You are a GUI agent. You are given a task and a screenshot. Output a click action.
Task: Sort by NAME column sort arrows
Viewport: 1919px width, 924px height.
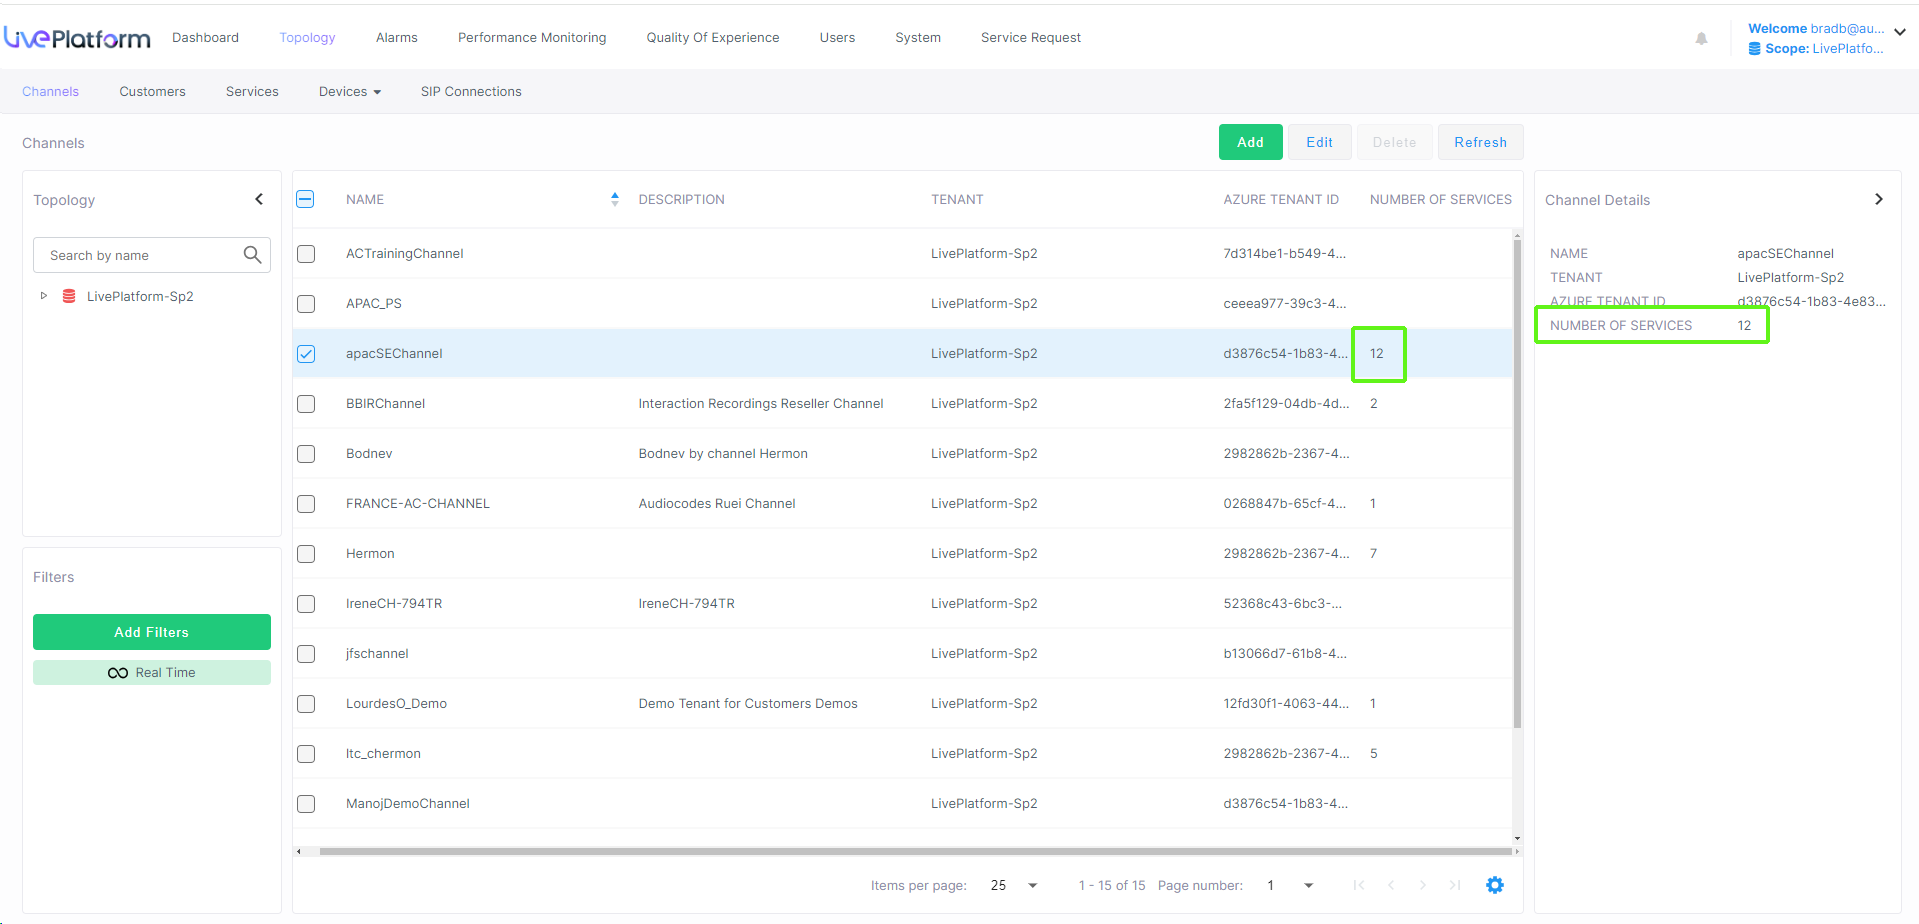[x=615, y=199]
